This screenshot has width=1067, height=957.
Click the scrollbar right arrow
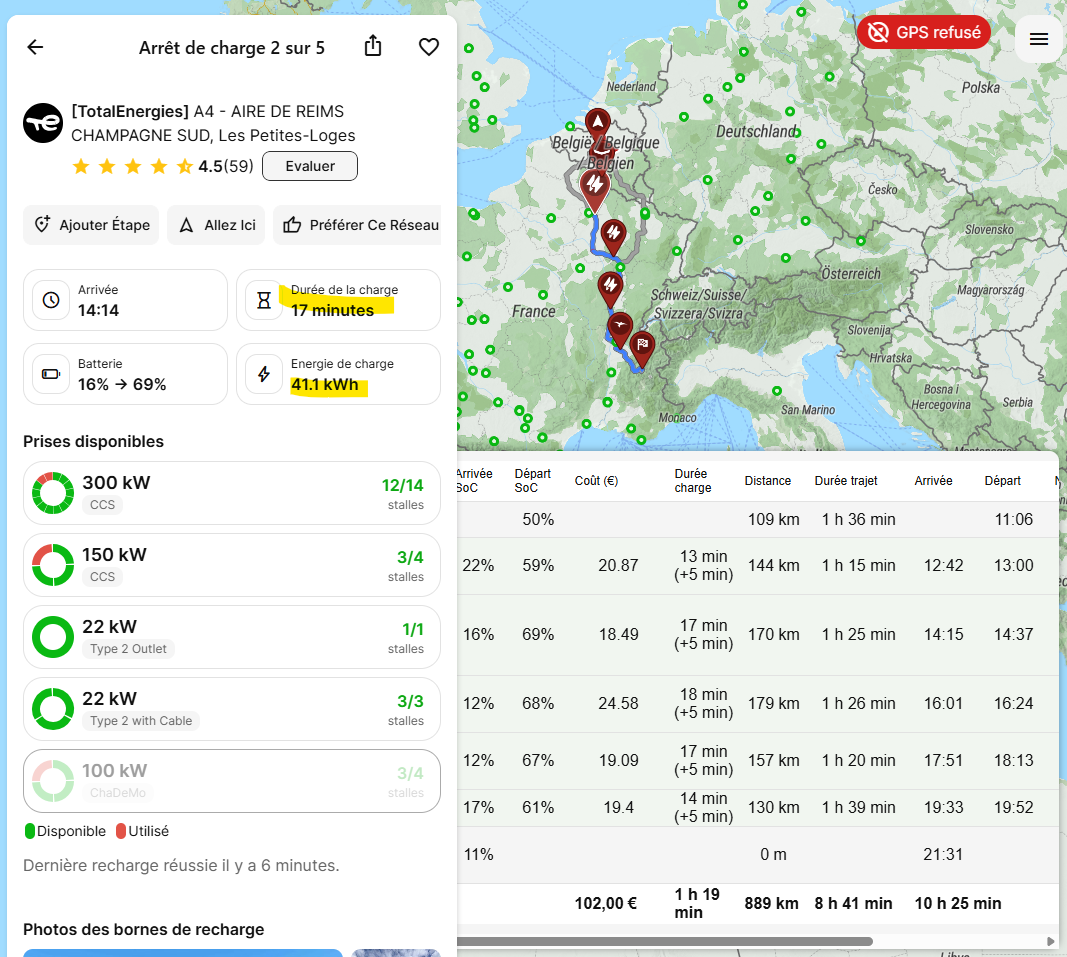1050,941
